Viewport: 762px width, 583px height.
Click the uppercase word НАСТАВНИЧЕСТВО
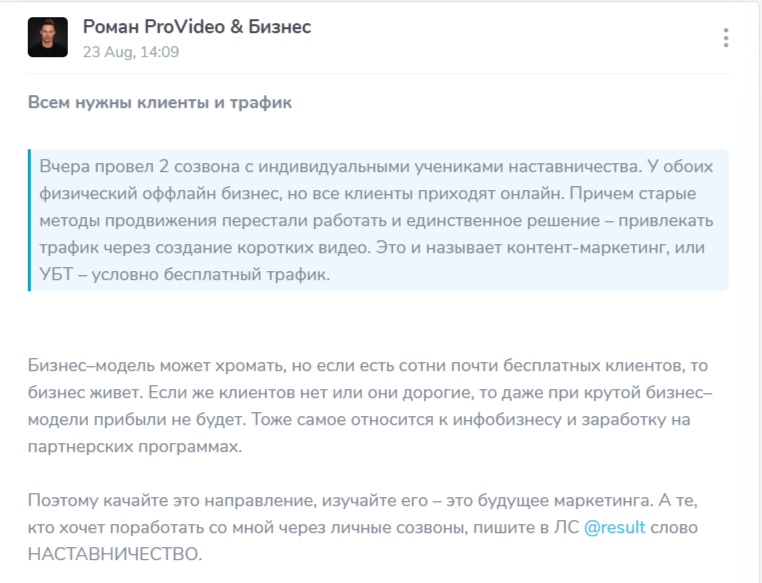pyautogui.click(x=115, y=554)
